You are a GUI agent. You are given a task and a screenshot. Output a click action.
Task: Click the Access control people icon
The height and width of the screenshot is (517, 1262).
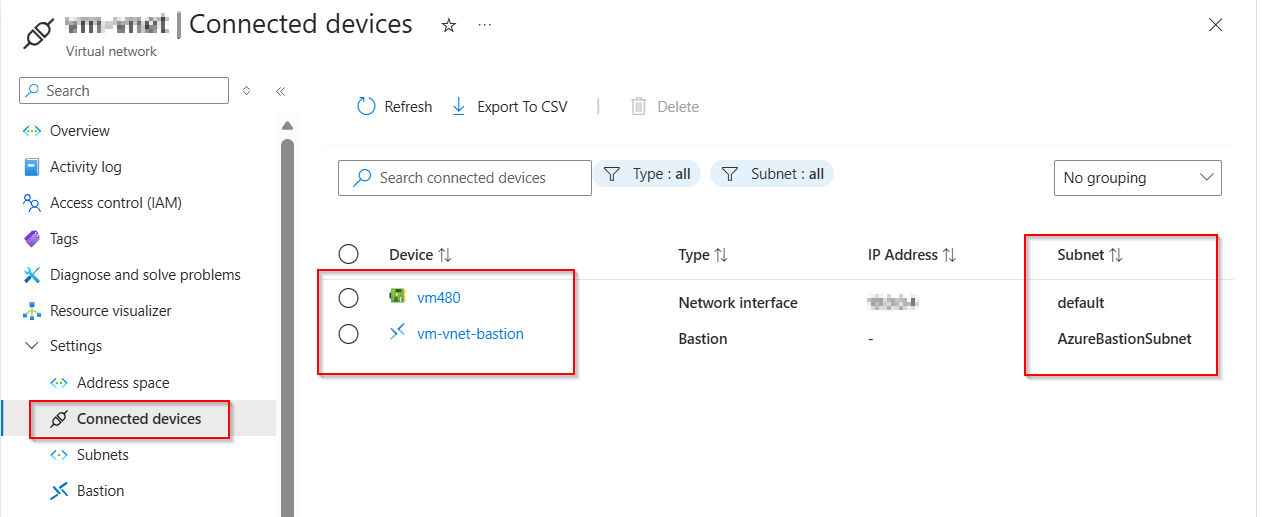(x=31, y=203)
